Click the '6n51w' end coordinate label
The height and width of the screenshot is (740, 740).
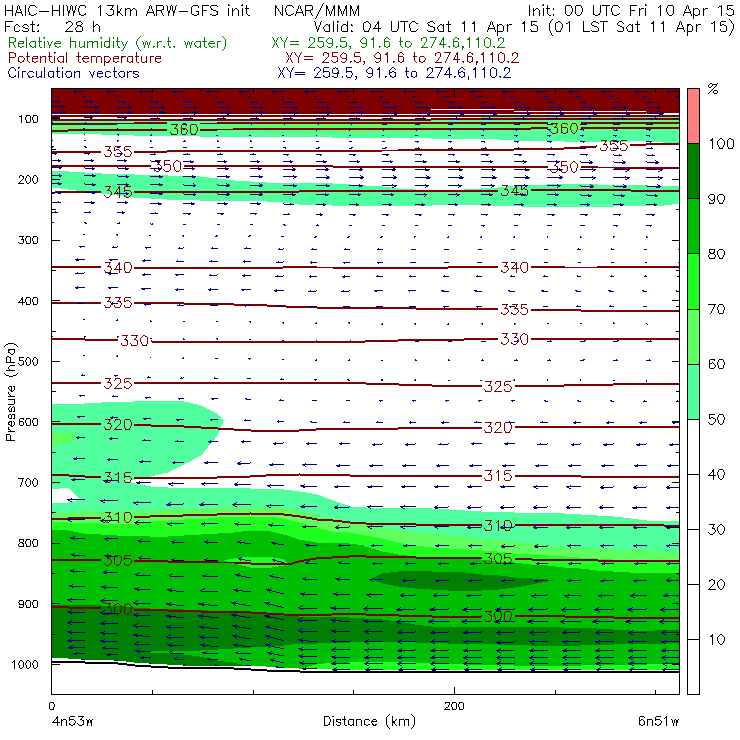coord(658,722)
